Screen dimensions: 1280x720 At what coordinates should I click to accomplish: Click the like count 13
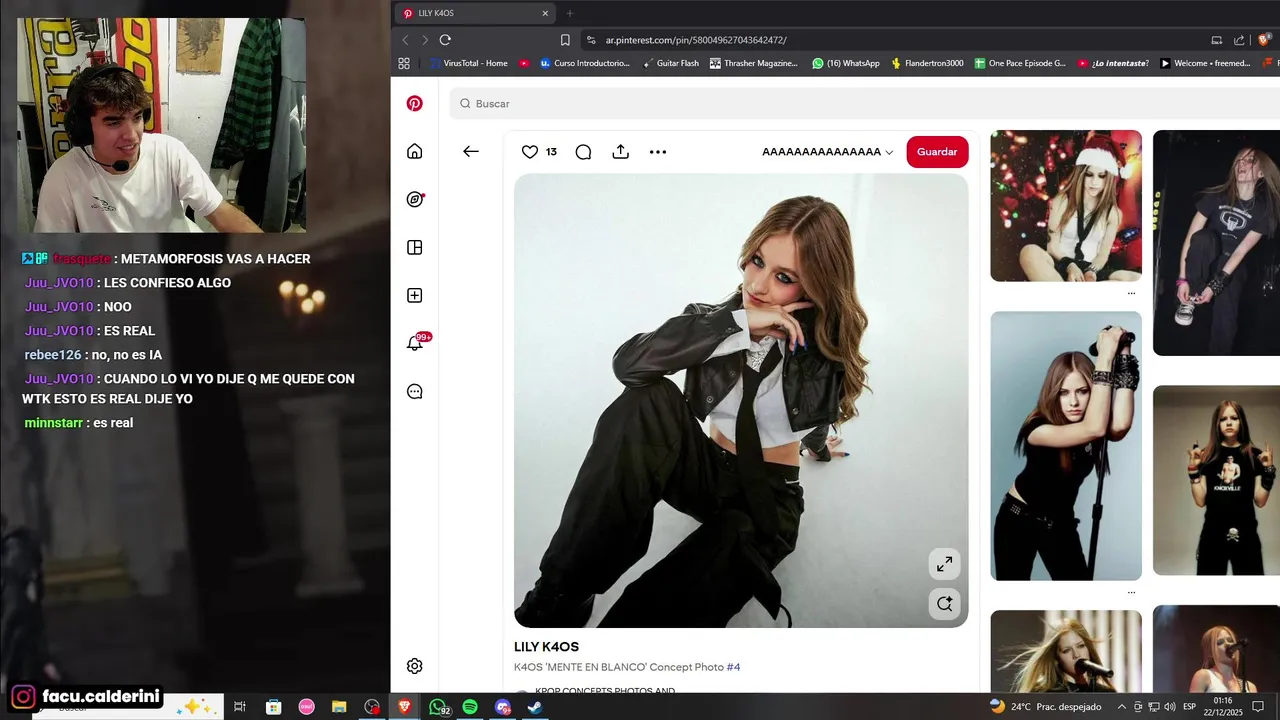pos(551,152)
